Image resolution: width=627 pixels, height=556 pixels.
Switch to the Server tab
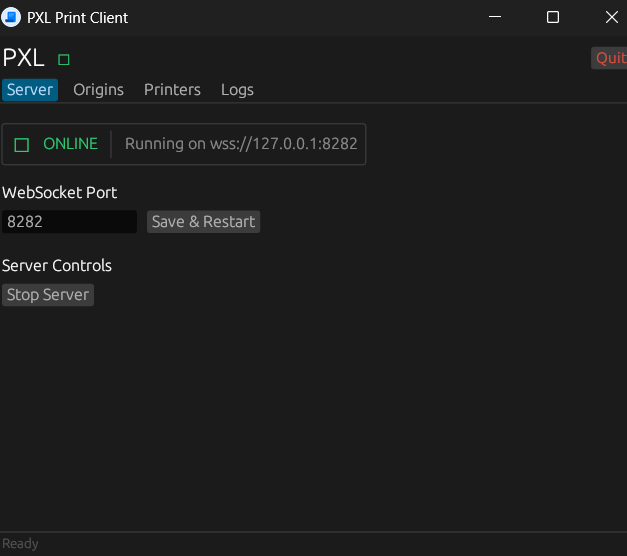(30, 90)
